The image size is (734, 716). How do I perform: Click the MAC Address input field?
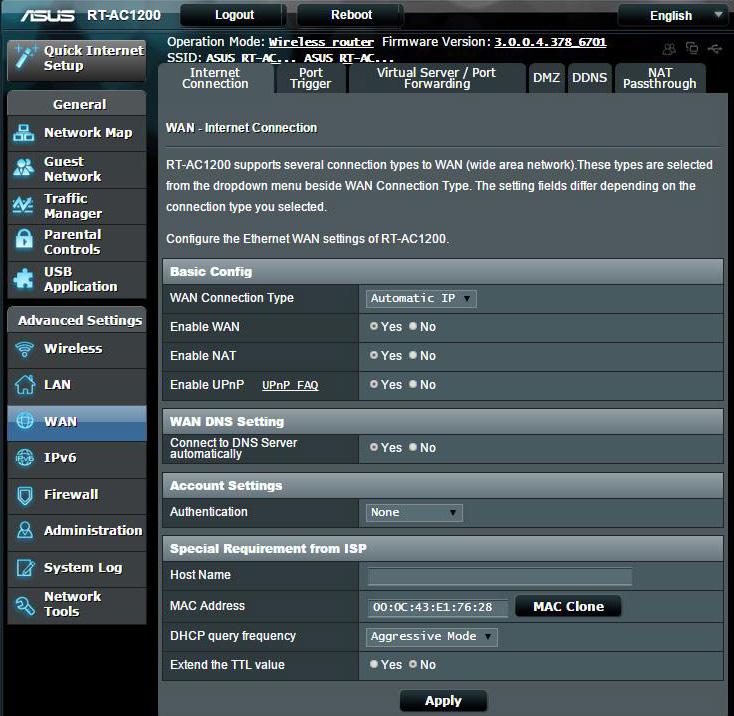click(x=437, y=607)
